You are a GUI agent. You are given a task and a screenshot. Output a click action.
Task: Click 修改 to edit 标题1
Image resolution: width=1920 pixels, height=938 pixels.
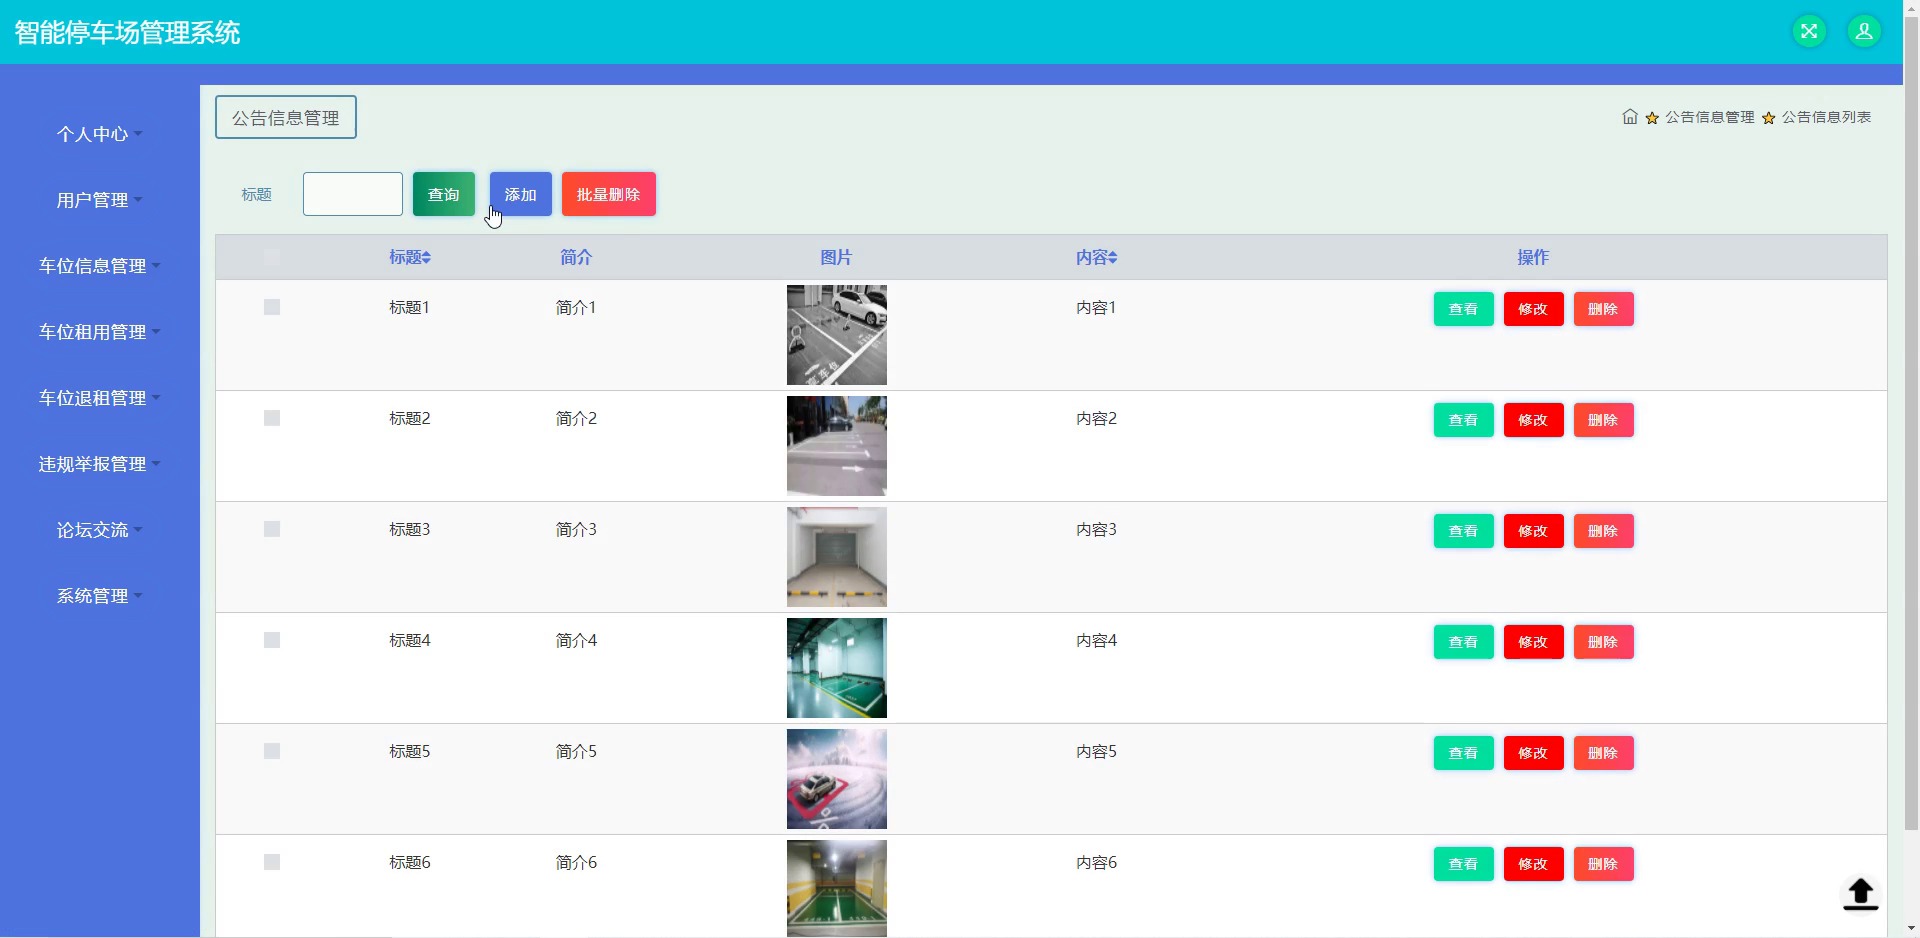pyautogui.click(x=1533, y=309)
